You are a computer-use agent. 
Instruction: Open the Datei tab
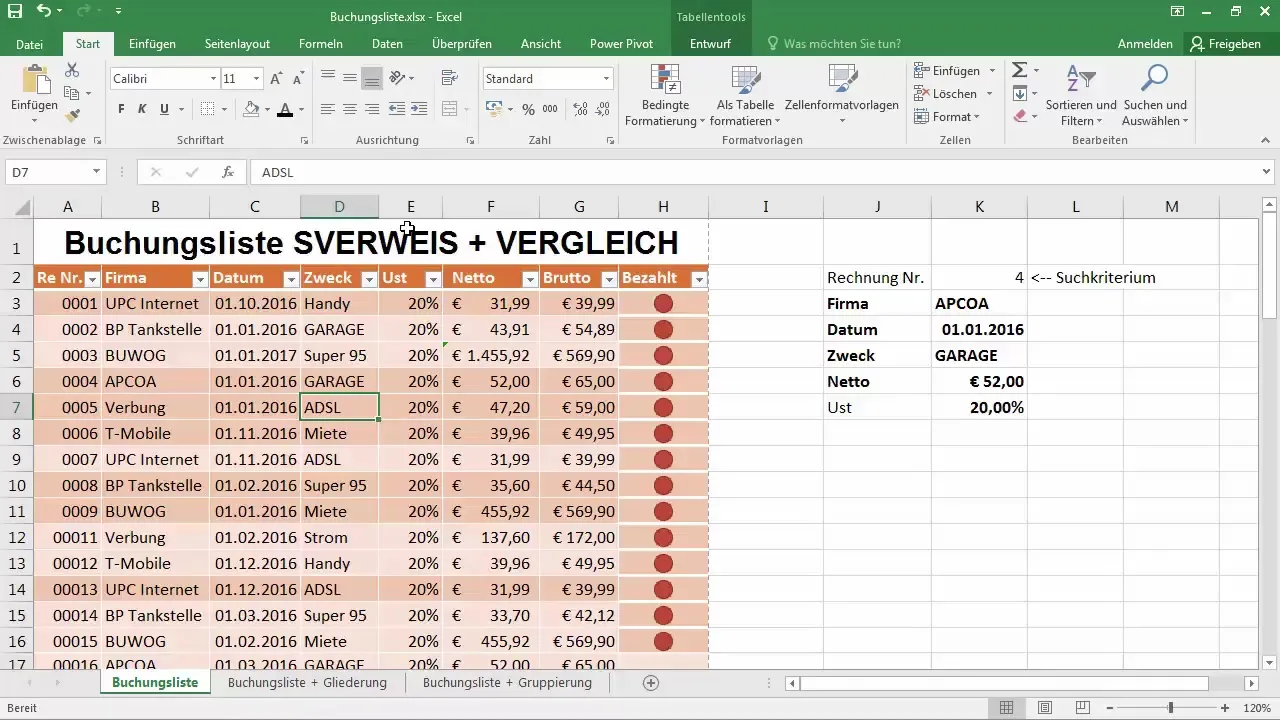pyautogui.click(x=30, y=44)
